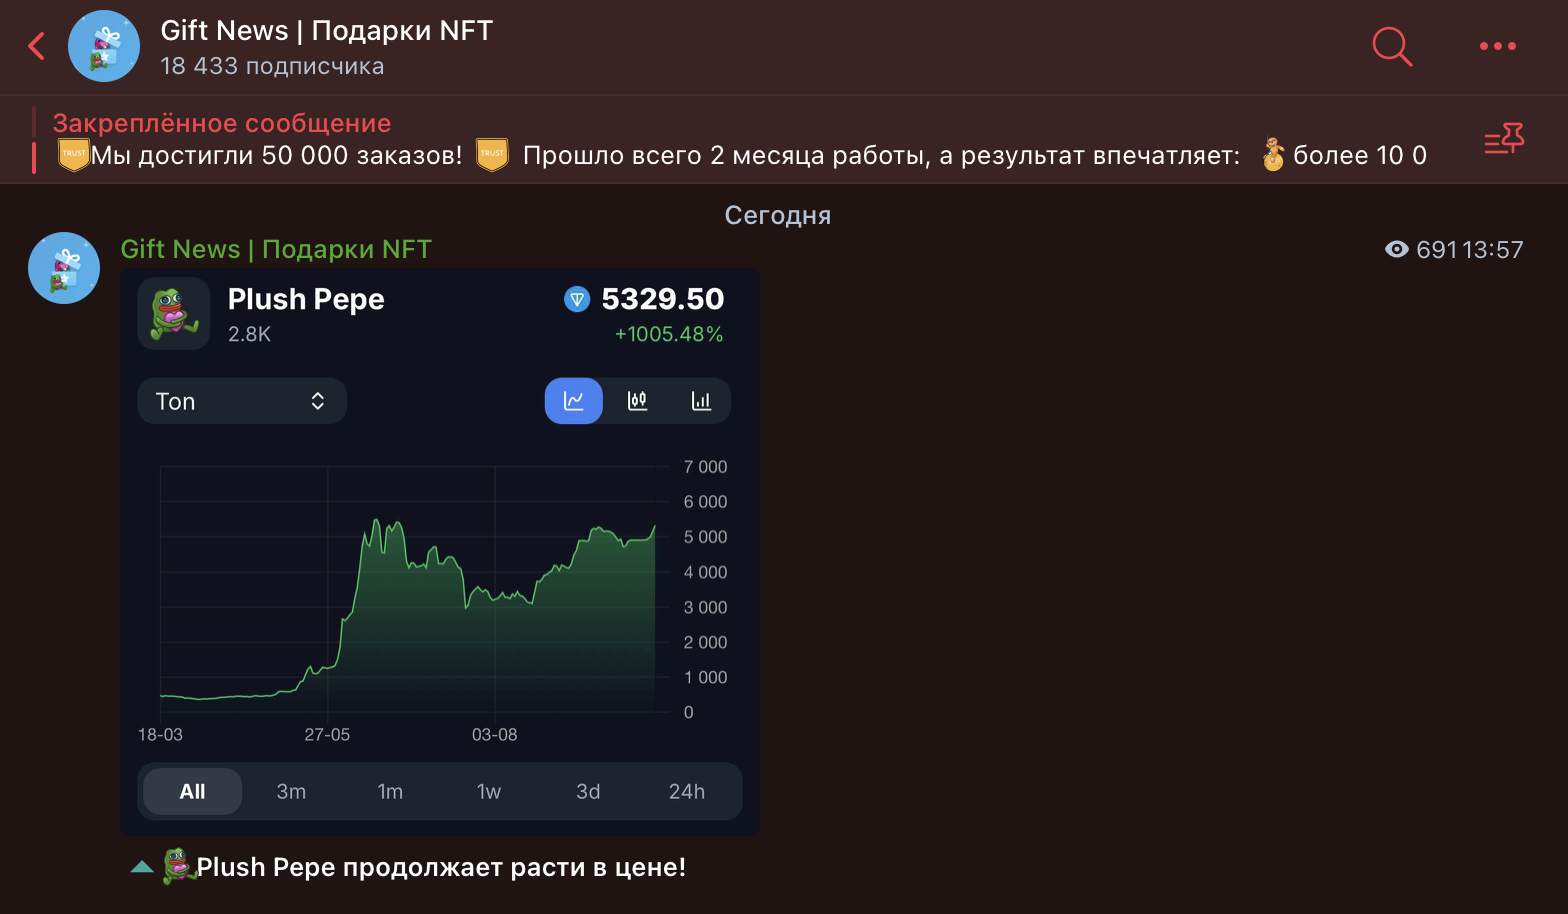Open the Gift News channel avatar

[104, 46]
